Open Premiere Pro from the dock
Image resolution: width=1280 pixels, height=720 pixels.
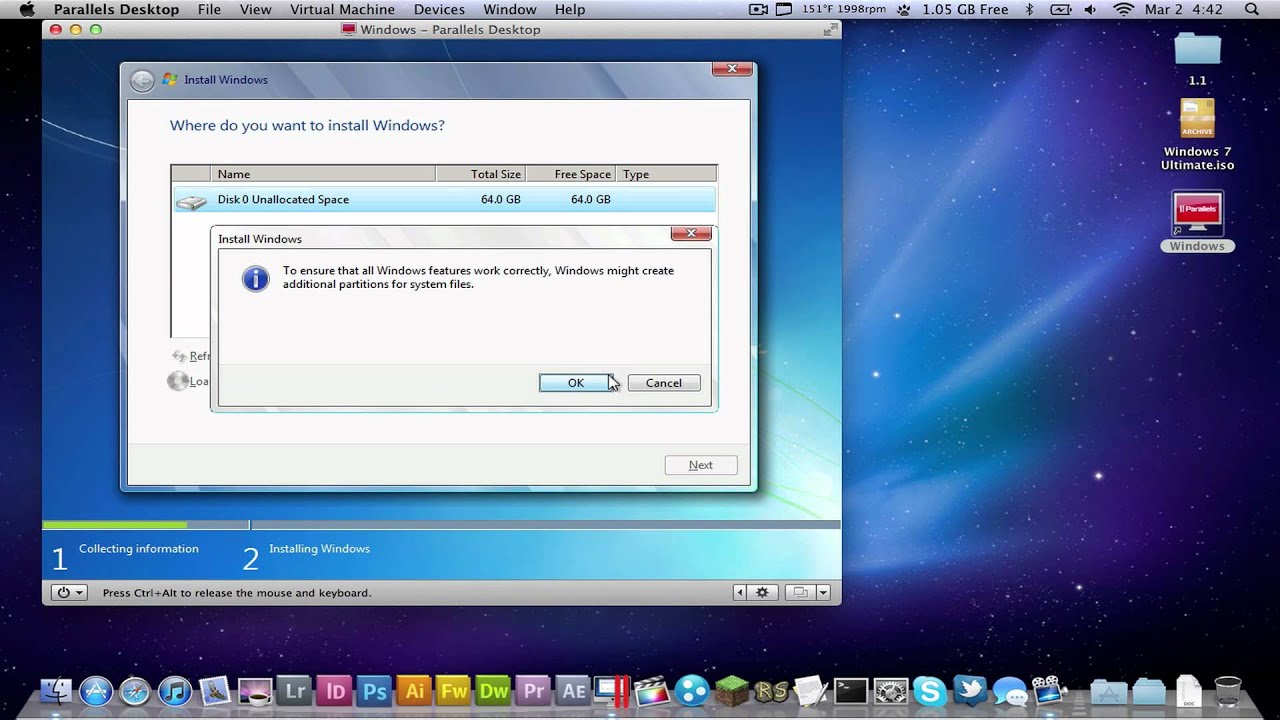(534, 691)
